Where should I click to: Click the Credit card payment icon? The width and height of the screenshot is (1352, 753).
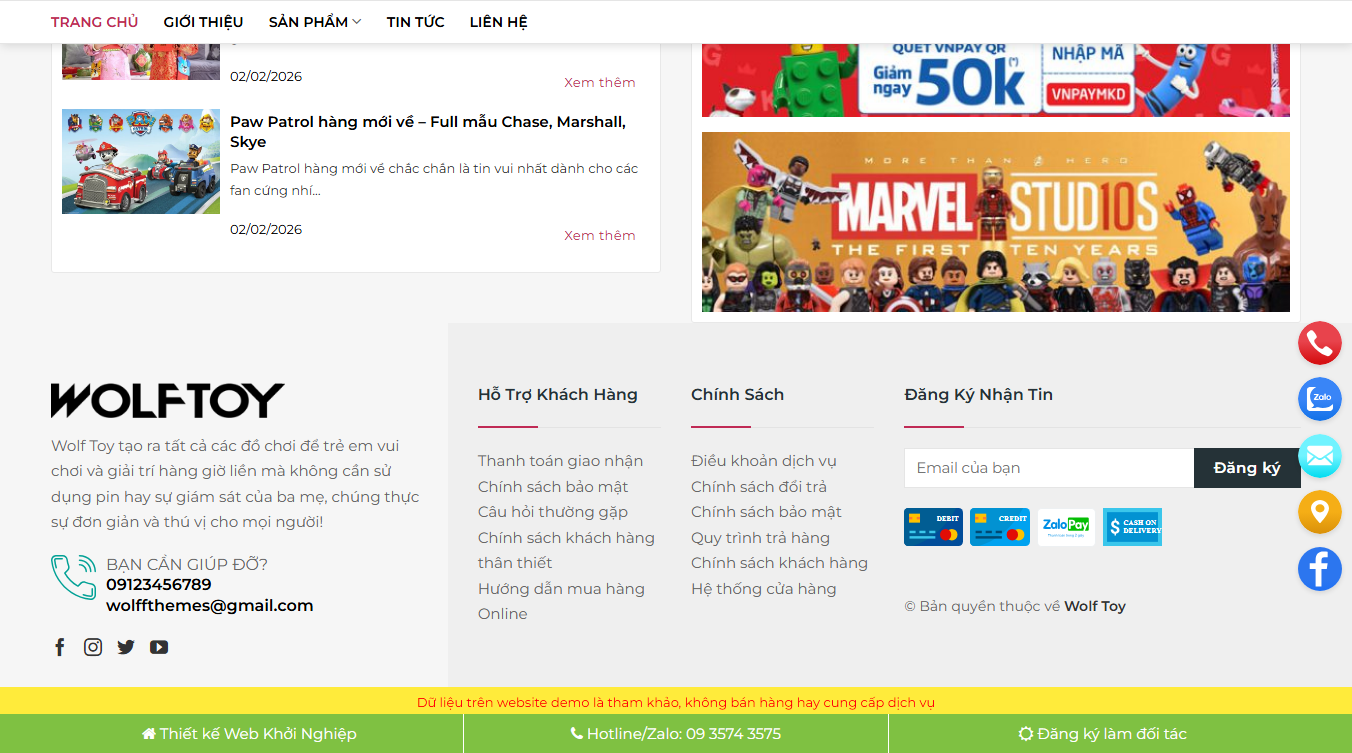click(x=1000, y=527)
